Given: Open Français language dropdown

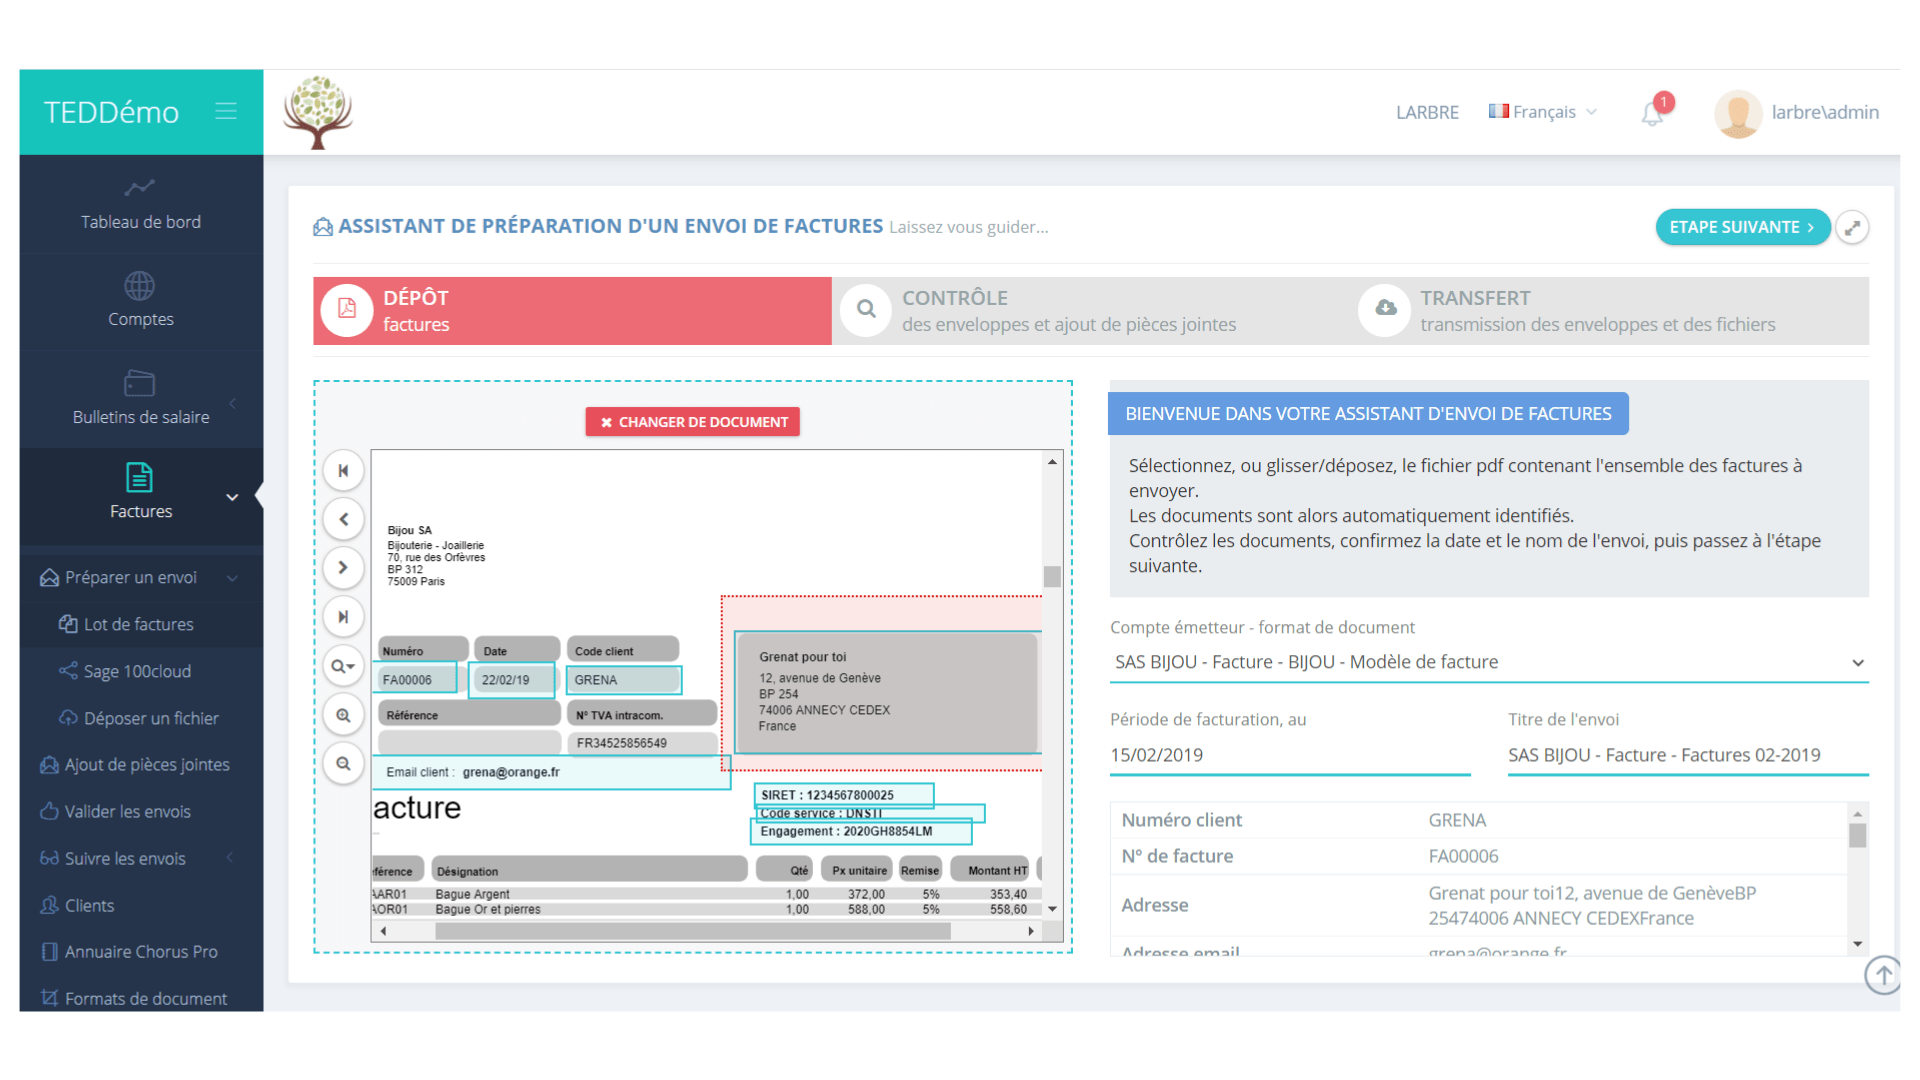Looking at the screenshot, I should click(1543, 112).
